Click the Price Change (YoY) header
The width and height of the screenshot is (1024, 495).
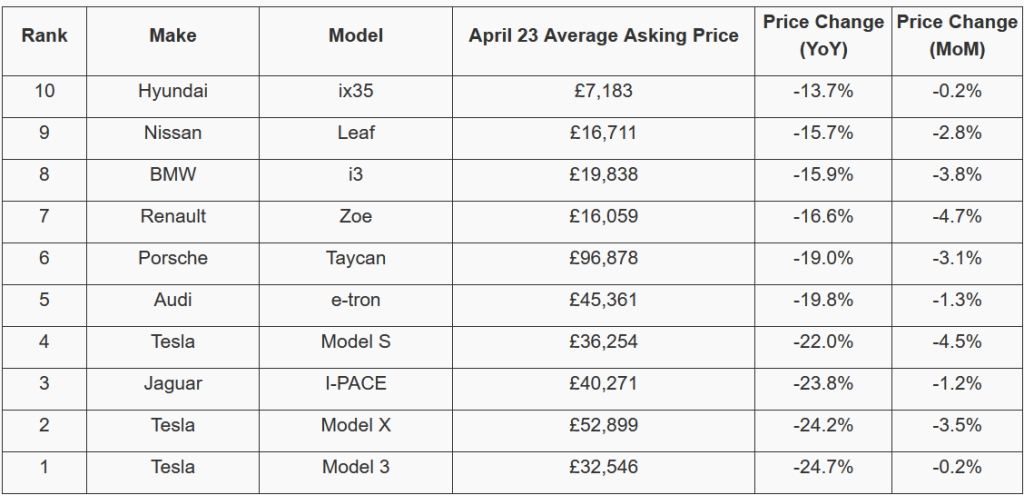823,35
